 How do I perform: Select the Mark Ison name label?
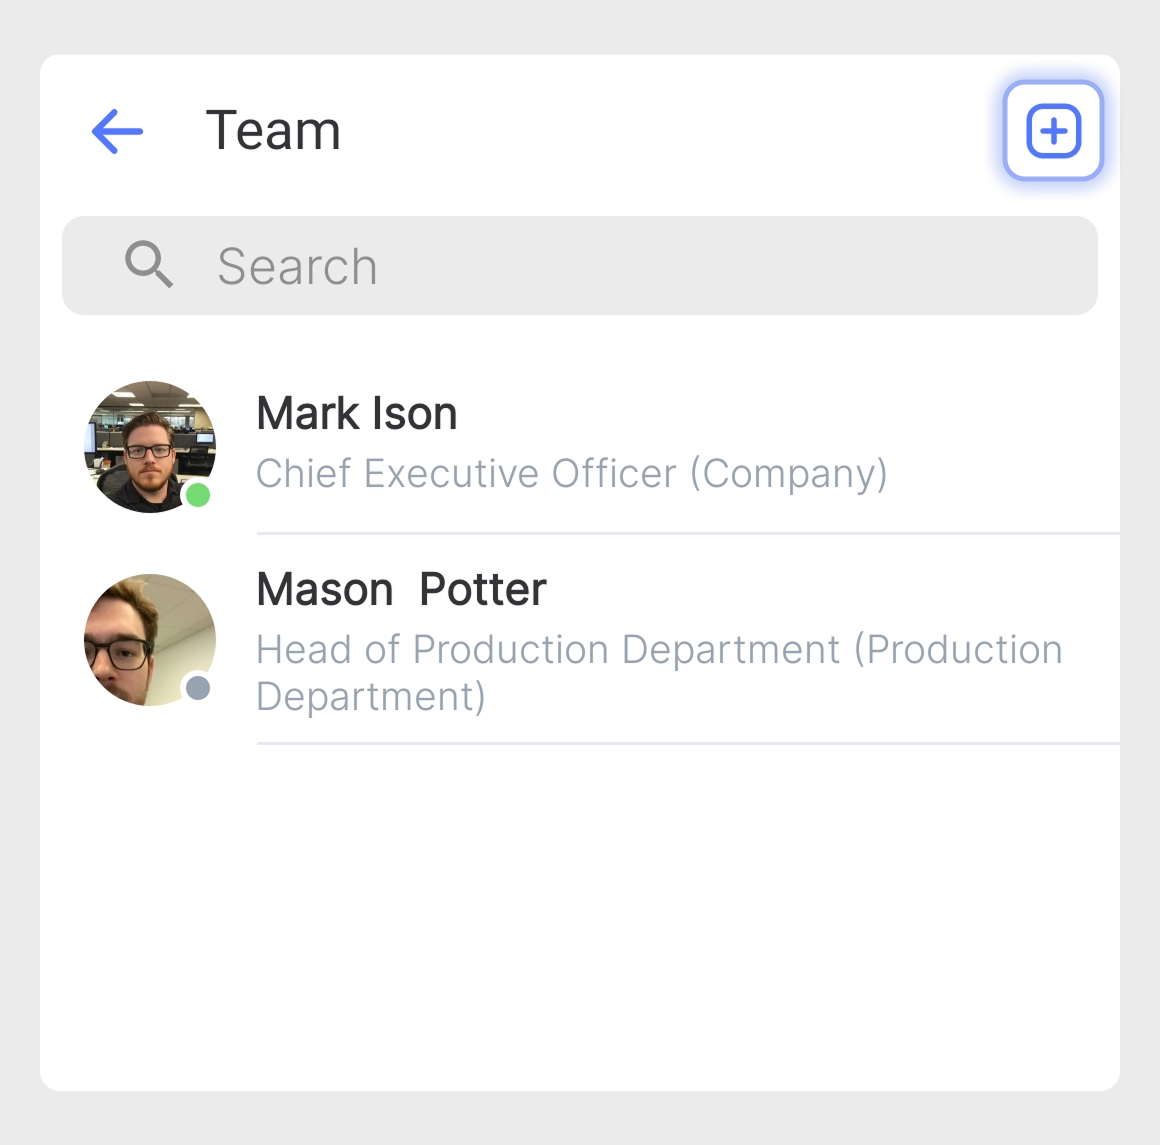(x=356, y=414)
